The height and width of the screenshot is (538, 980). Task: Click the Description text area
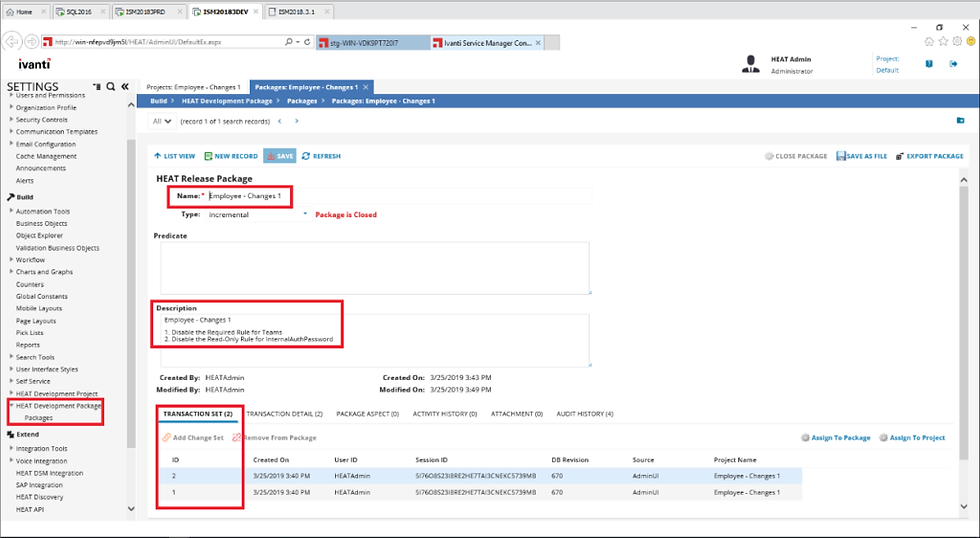(375, 341)
